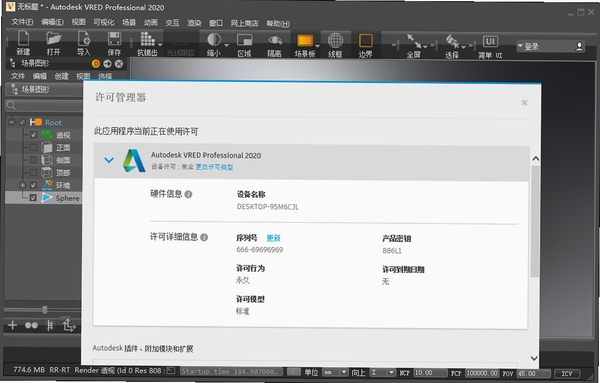Expand the 环境 tree node
Viewport: 600px width, 383px height.
[x=23, y=185]
